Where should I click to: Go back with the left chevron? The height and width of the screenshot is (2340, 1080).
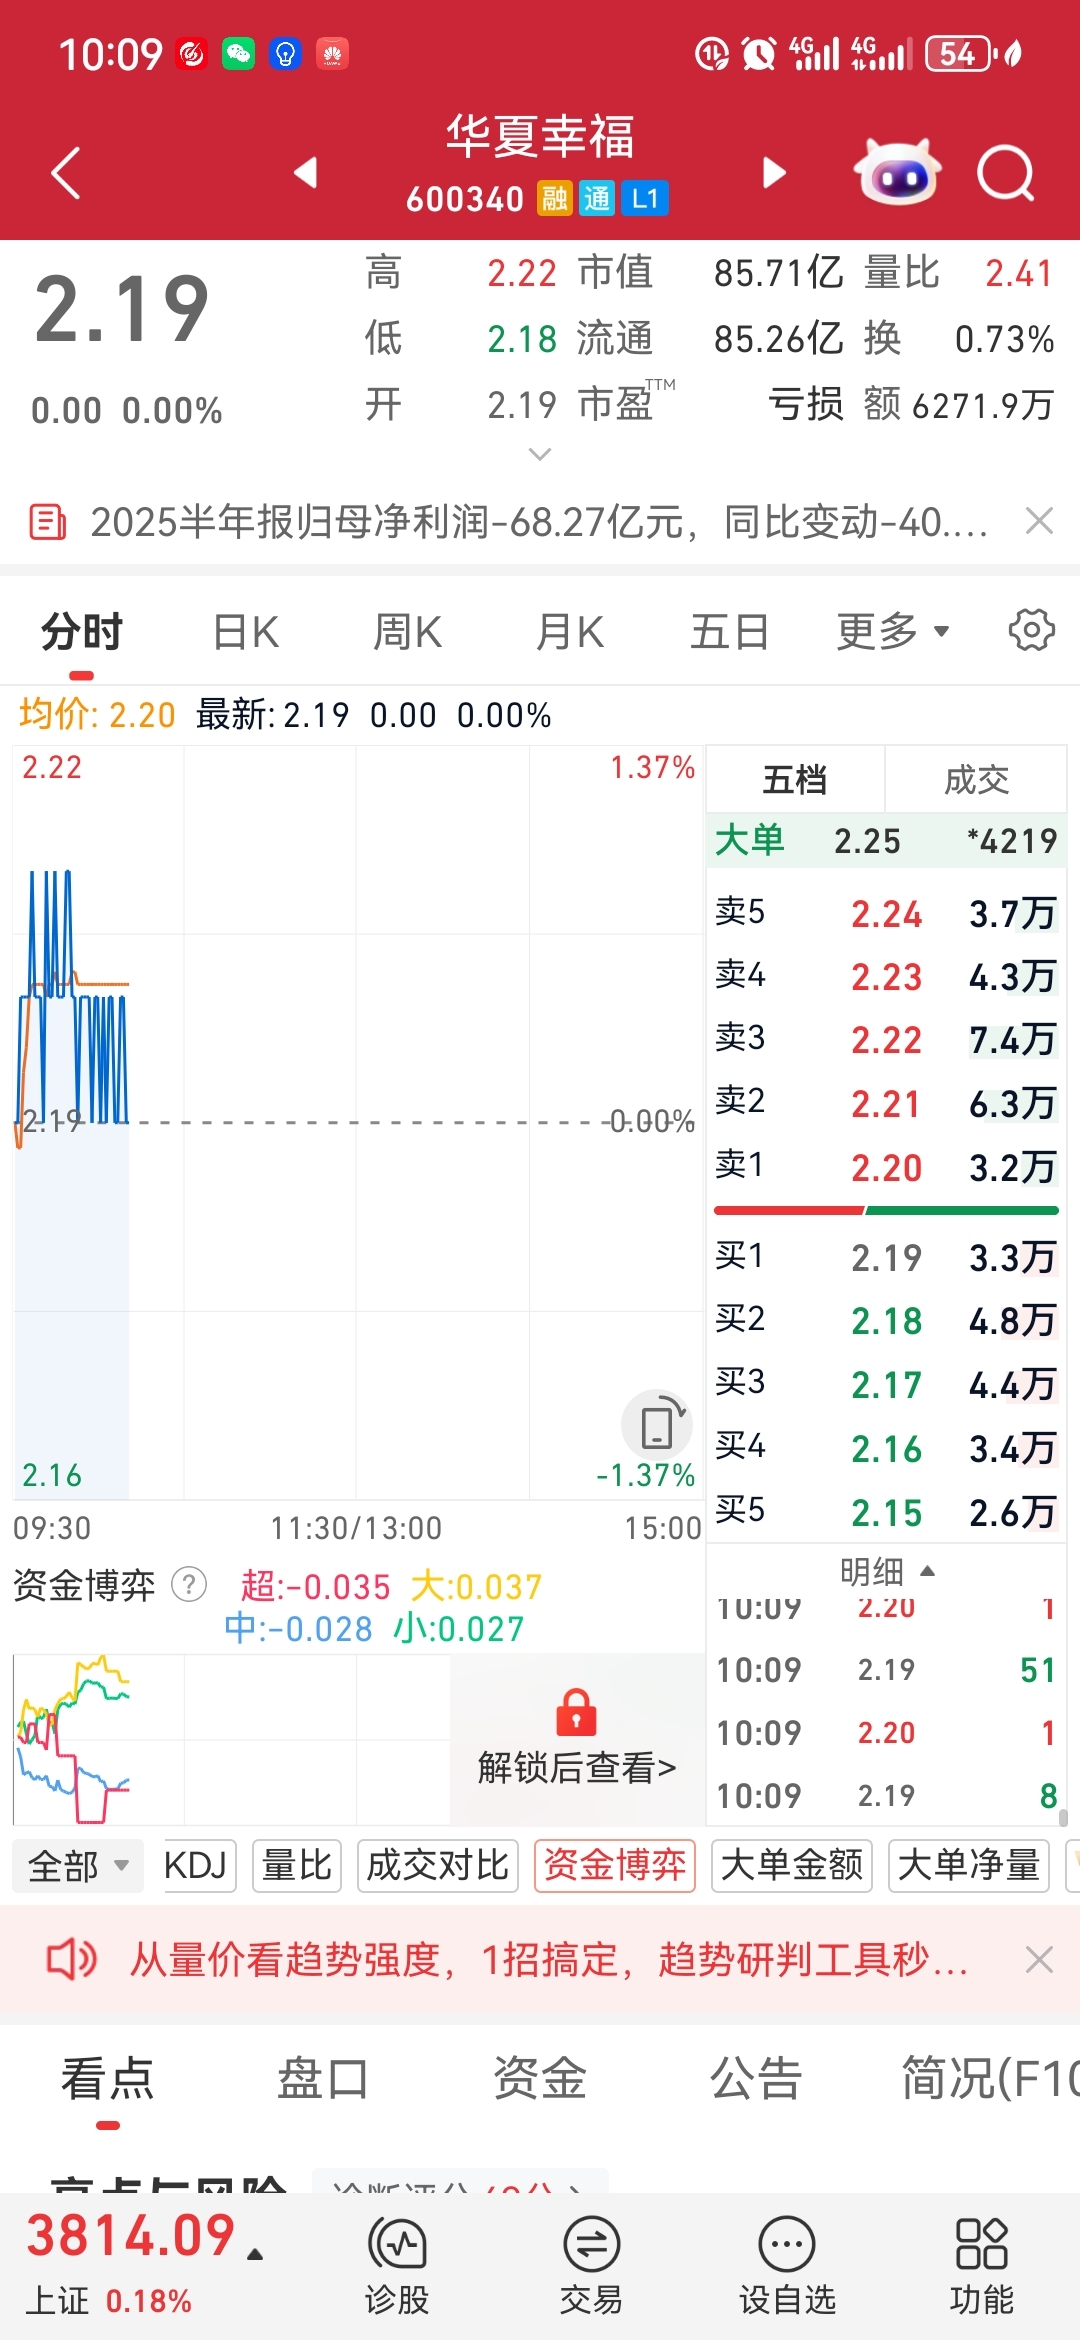coord(66,173)
